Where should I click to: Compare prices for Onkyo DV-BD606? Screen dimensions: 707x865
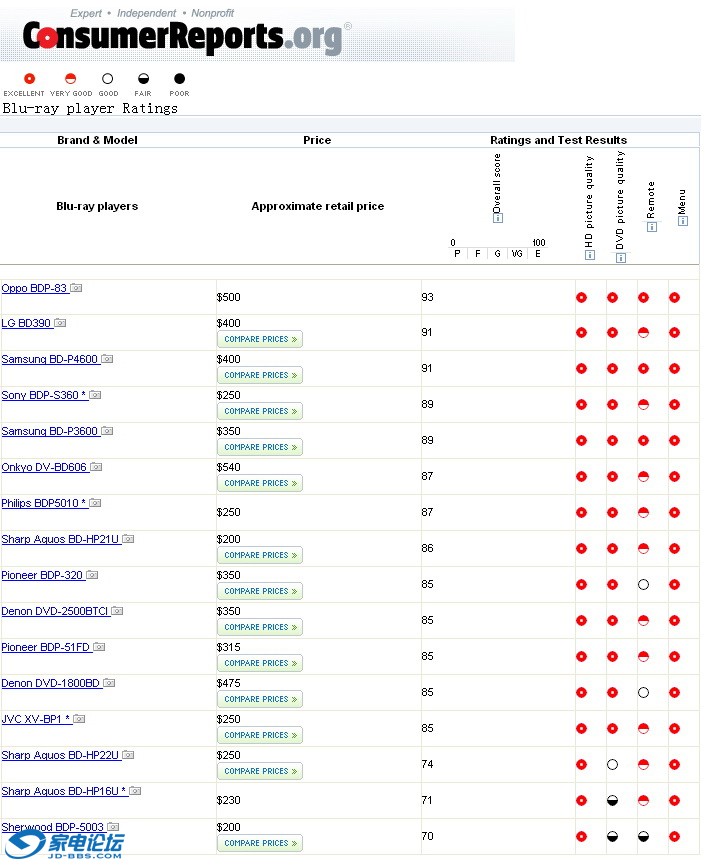coord(260,483)
